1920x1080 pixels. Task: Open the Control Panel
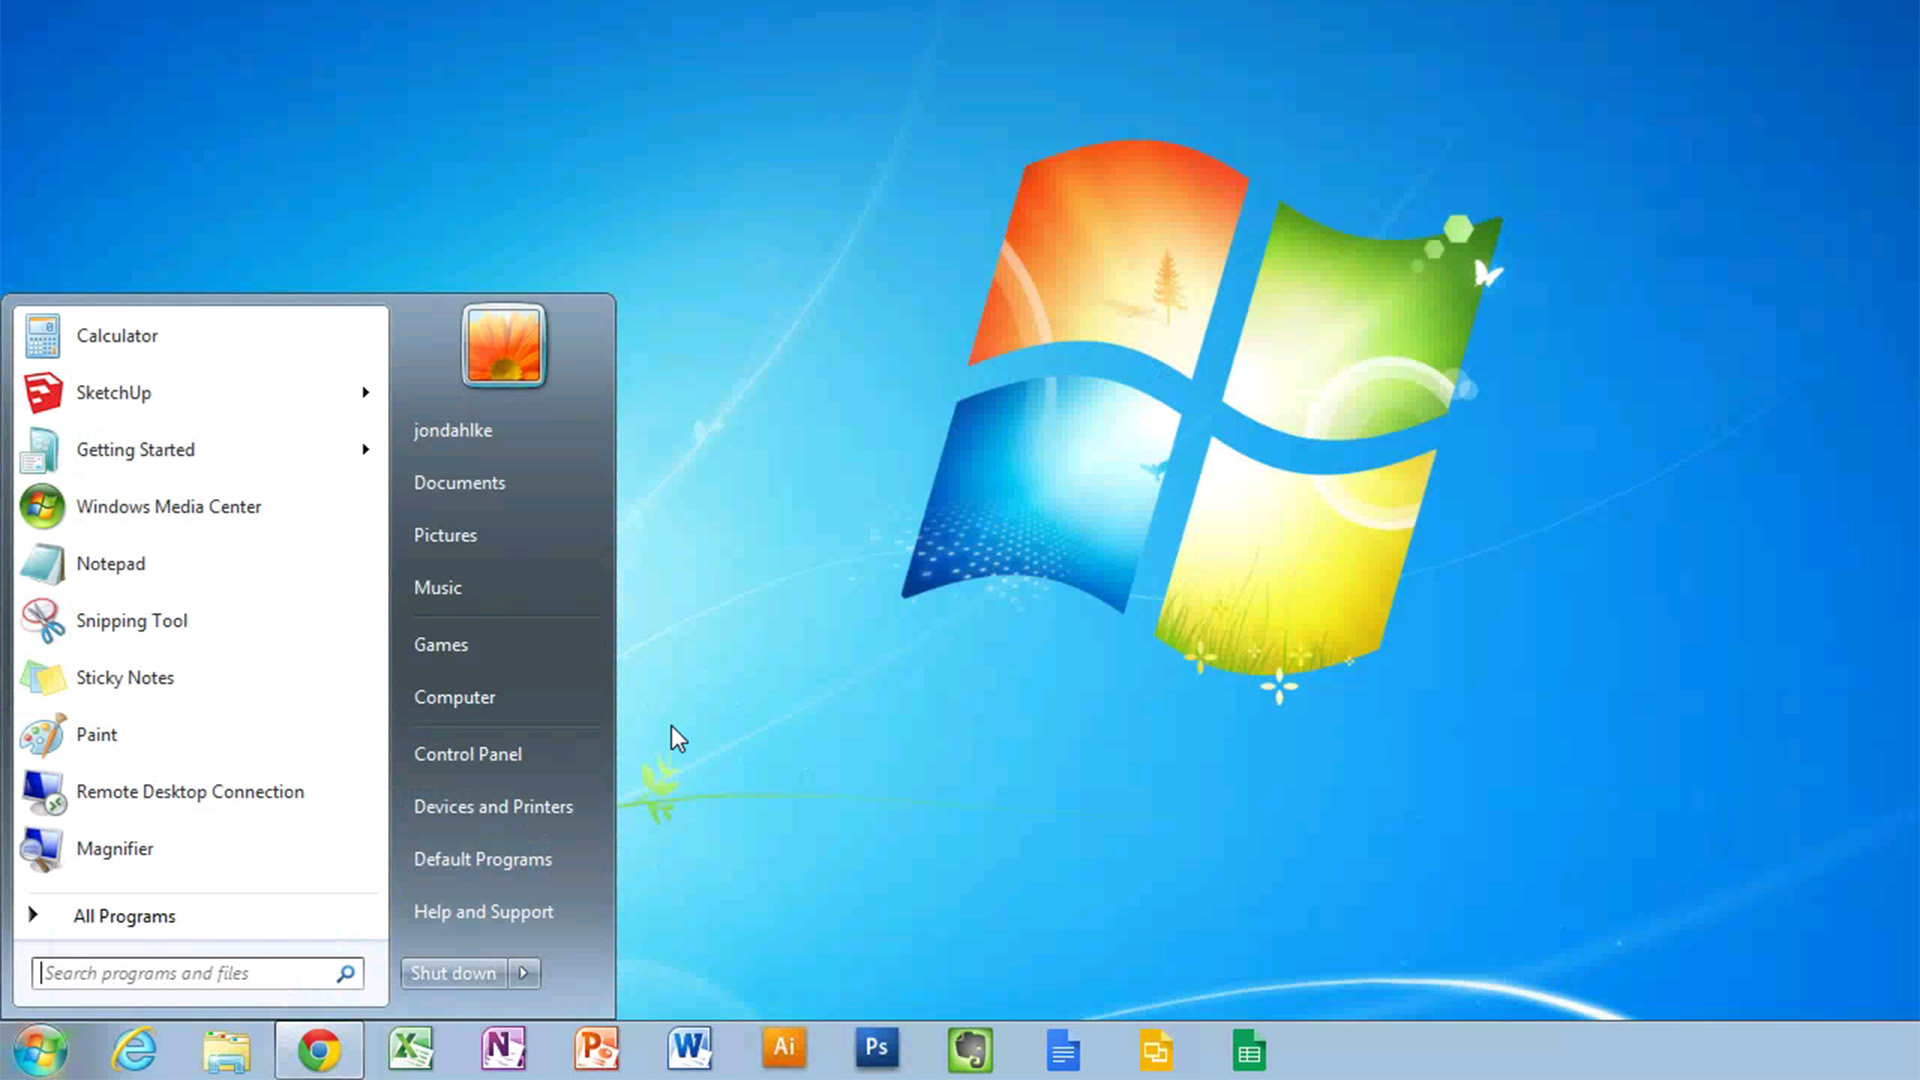(x=468, y=753)
